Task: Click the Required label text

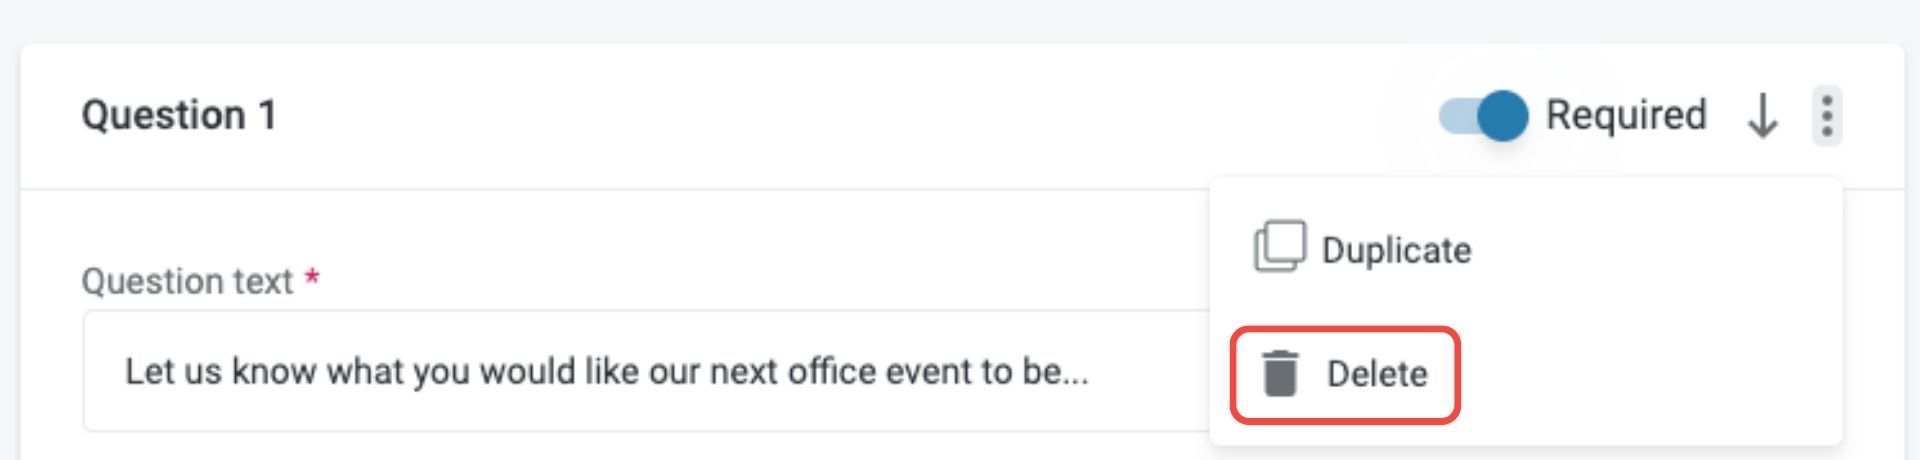Action: coord(1625,115)
